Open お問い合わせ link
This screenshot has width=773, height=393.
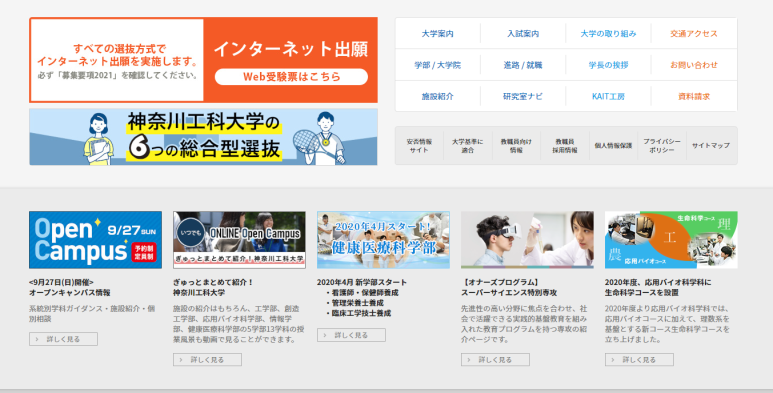[694, 65]
